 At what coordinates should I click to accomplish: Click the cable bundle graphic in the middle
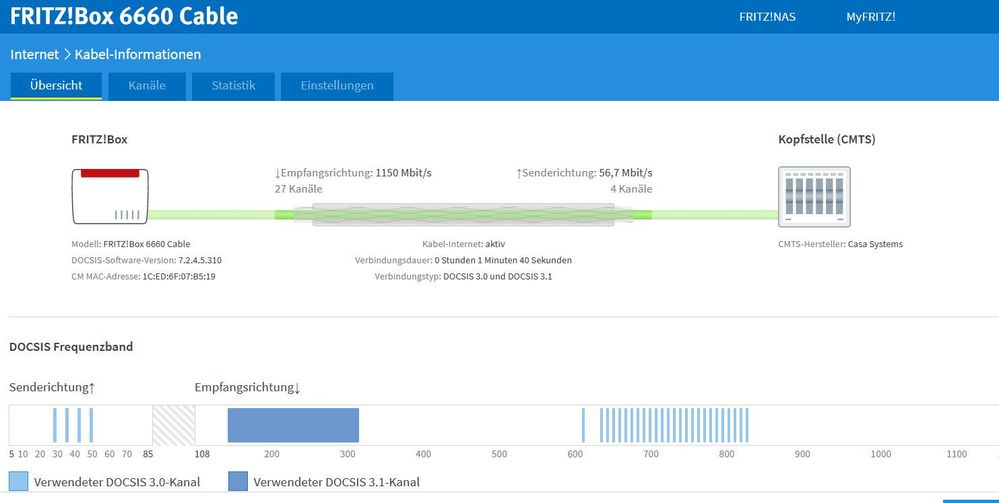463,215
